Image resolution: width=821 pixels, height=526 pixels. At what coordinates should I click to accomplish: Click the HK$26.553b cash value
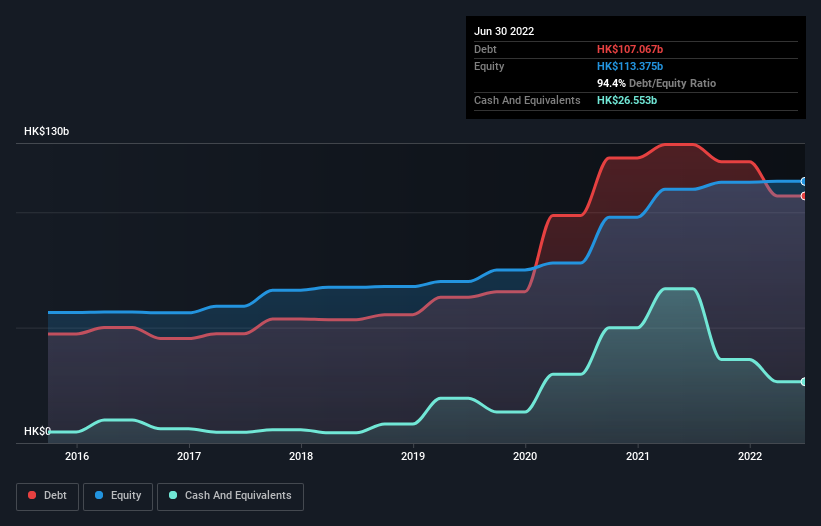pos(627,100)
